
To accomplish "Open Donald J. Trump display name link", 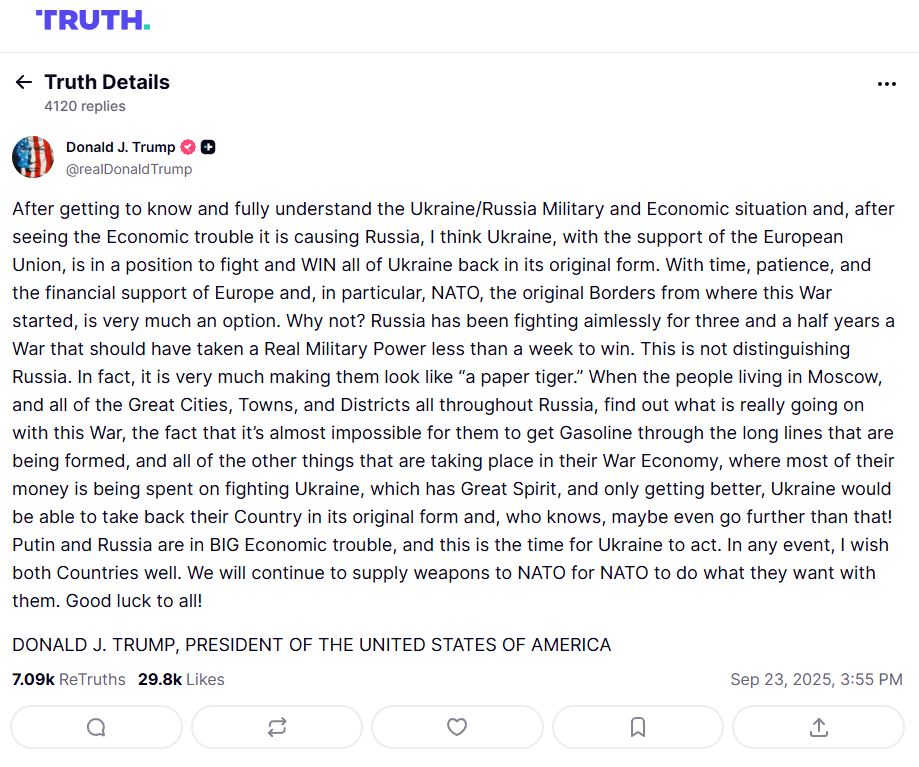I will (x=120, y=147).
